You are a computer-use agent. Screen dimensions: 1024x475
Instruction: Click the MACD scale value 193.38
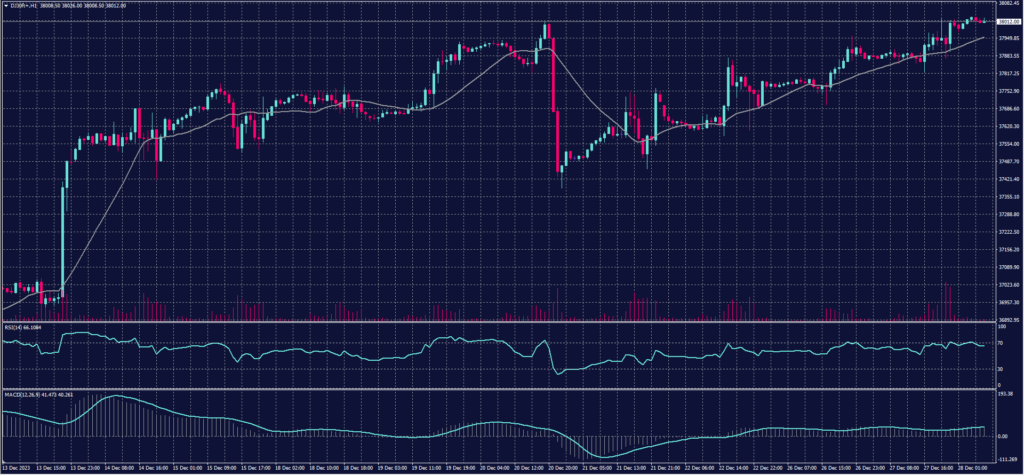tap(1002, 393)
